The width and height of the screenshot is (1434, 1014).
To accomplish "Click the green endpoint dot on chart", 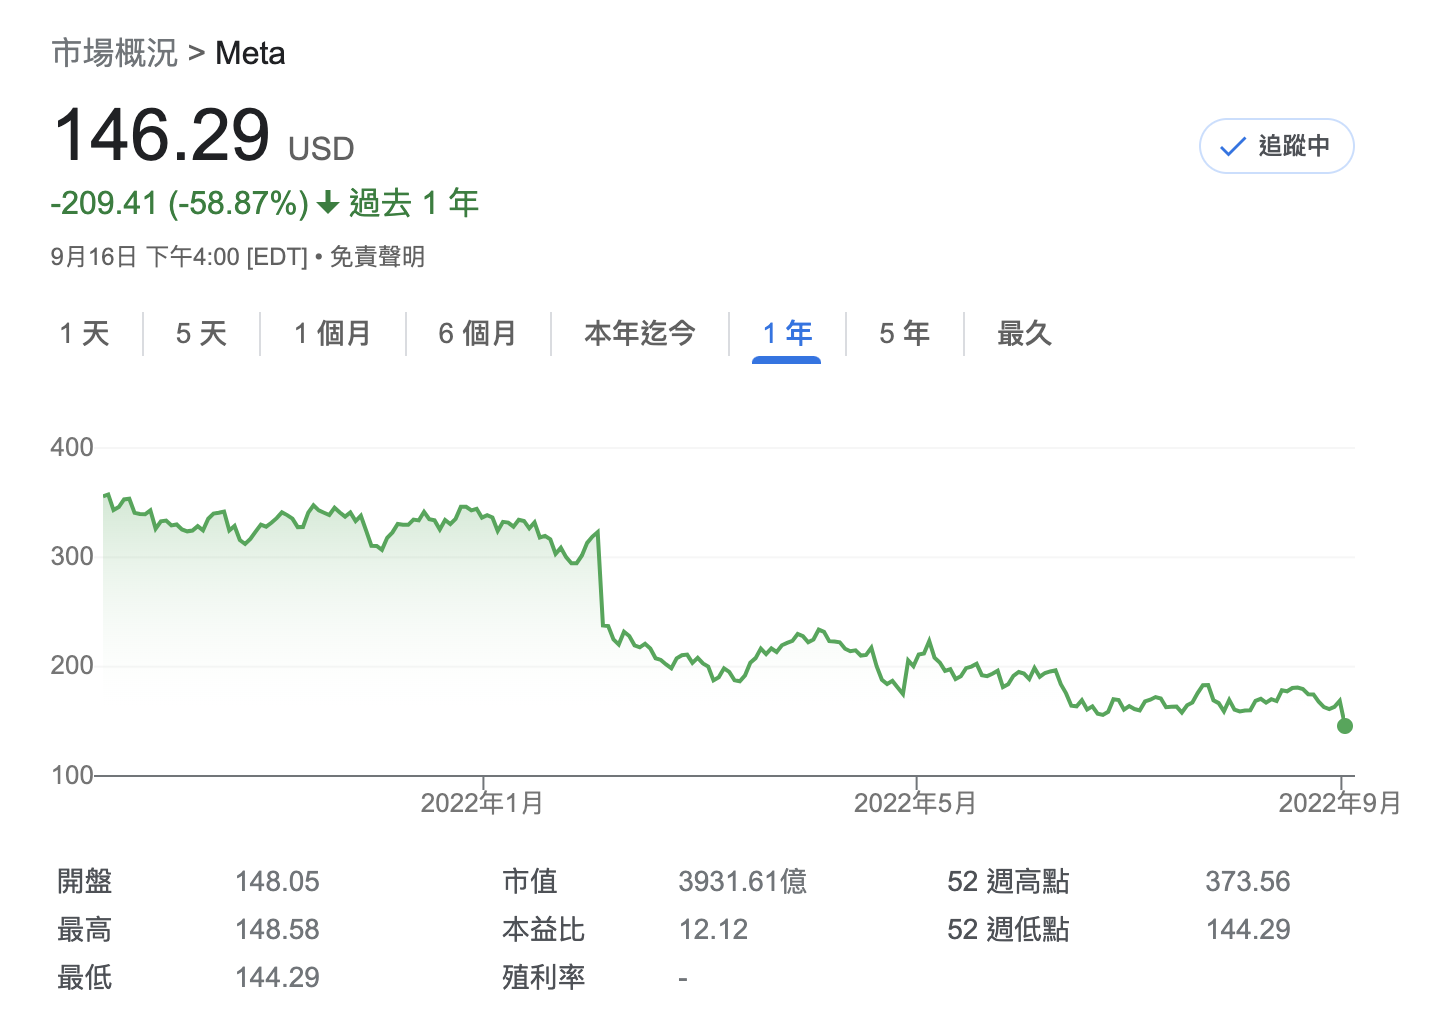I will click(x=1345, y=726).
